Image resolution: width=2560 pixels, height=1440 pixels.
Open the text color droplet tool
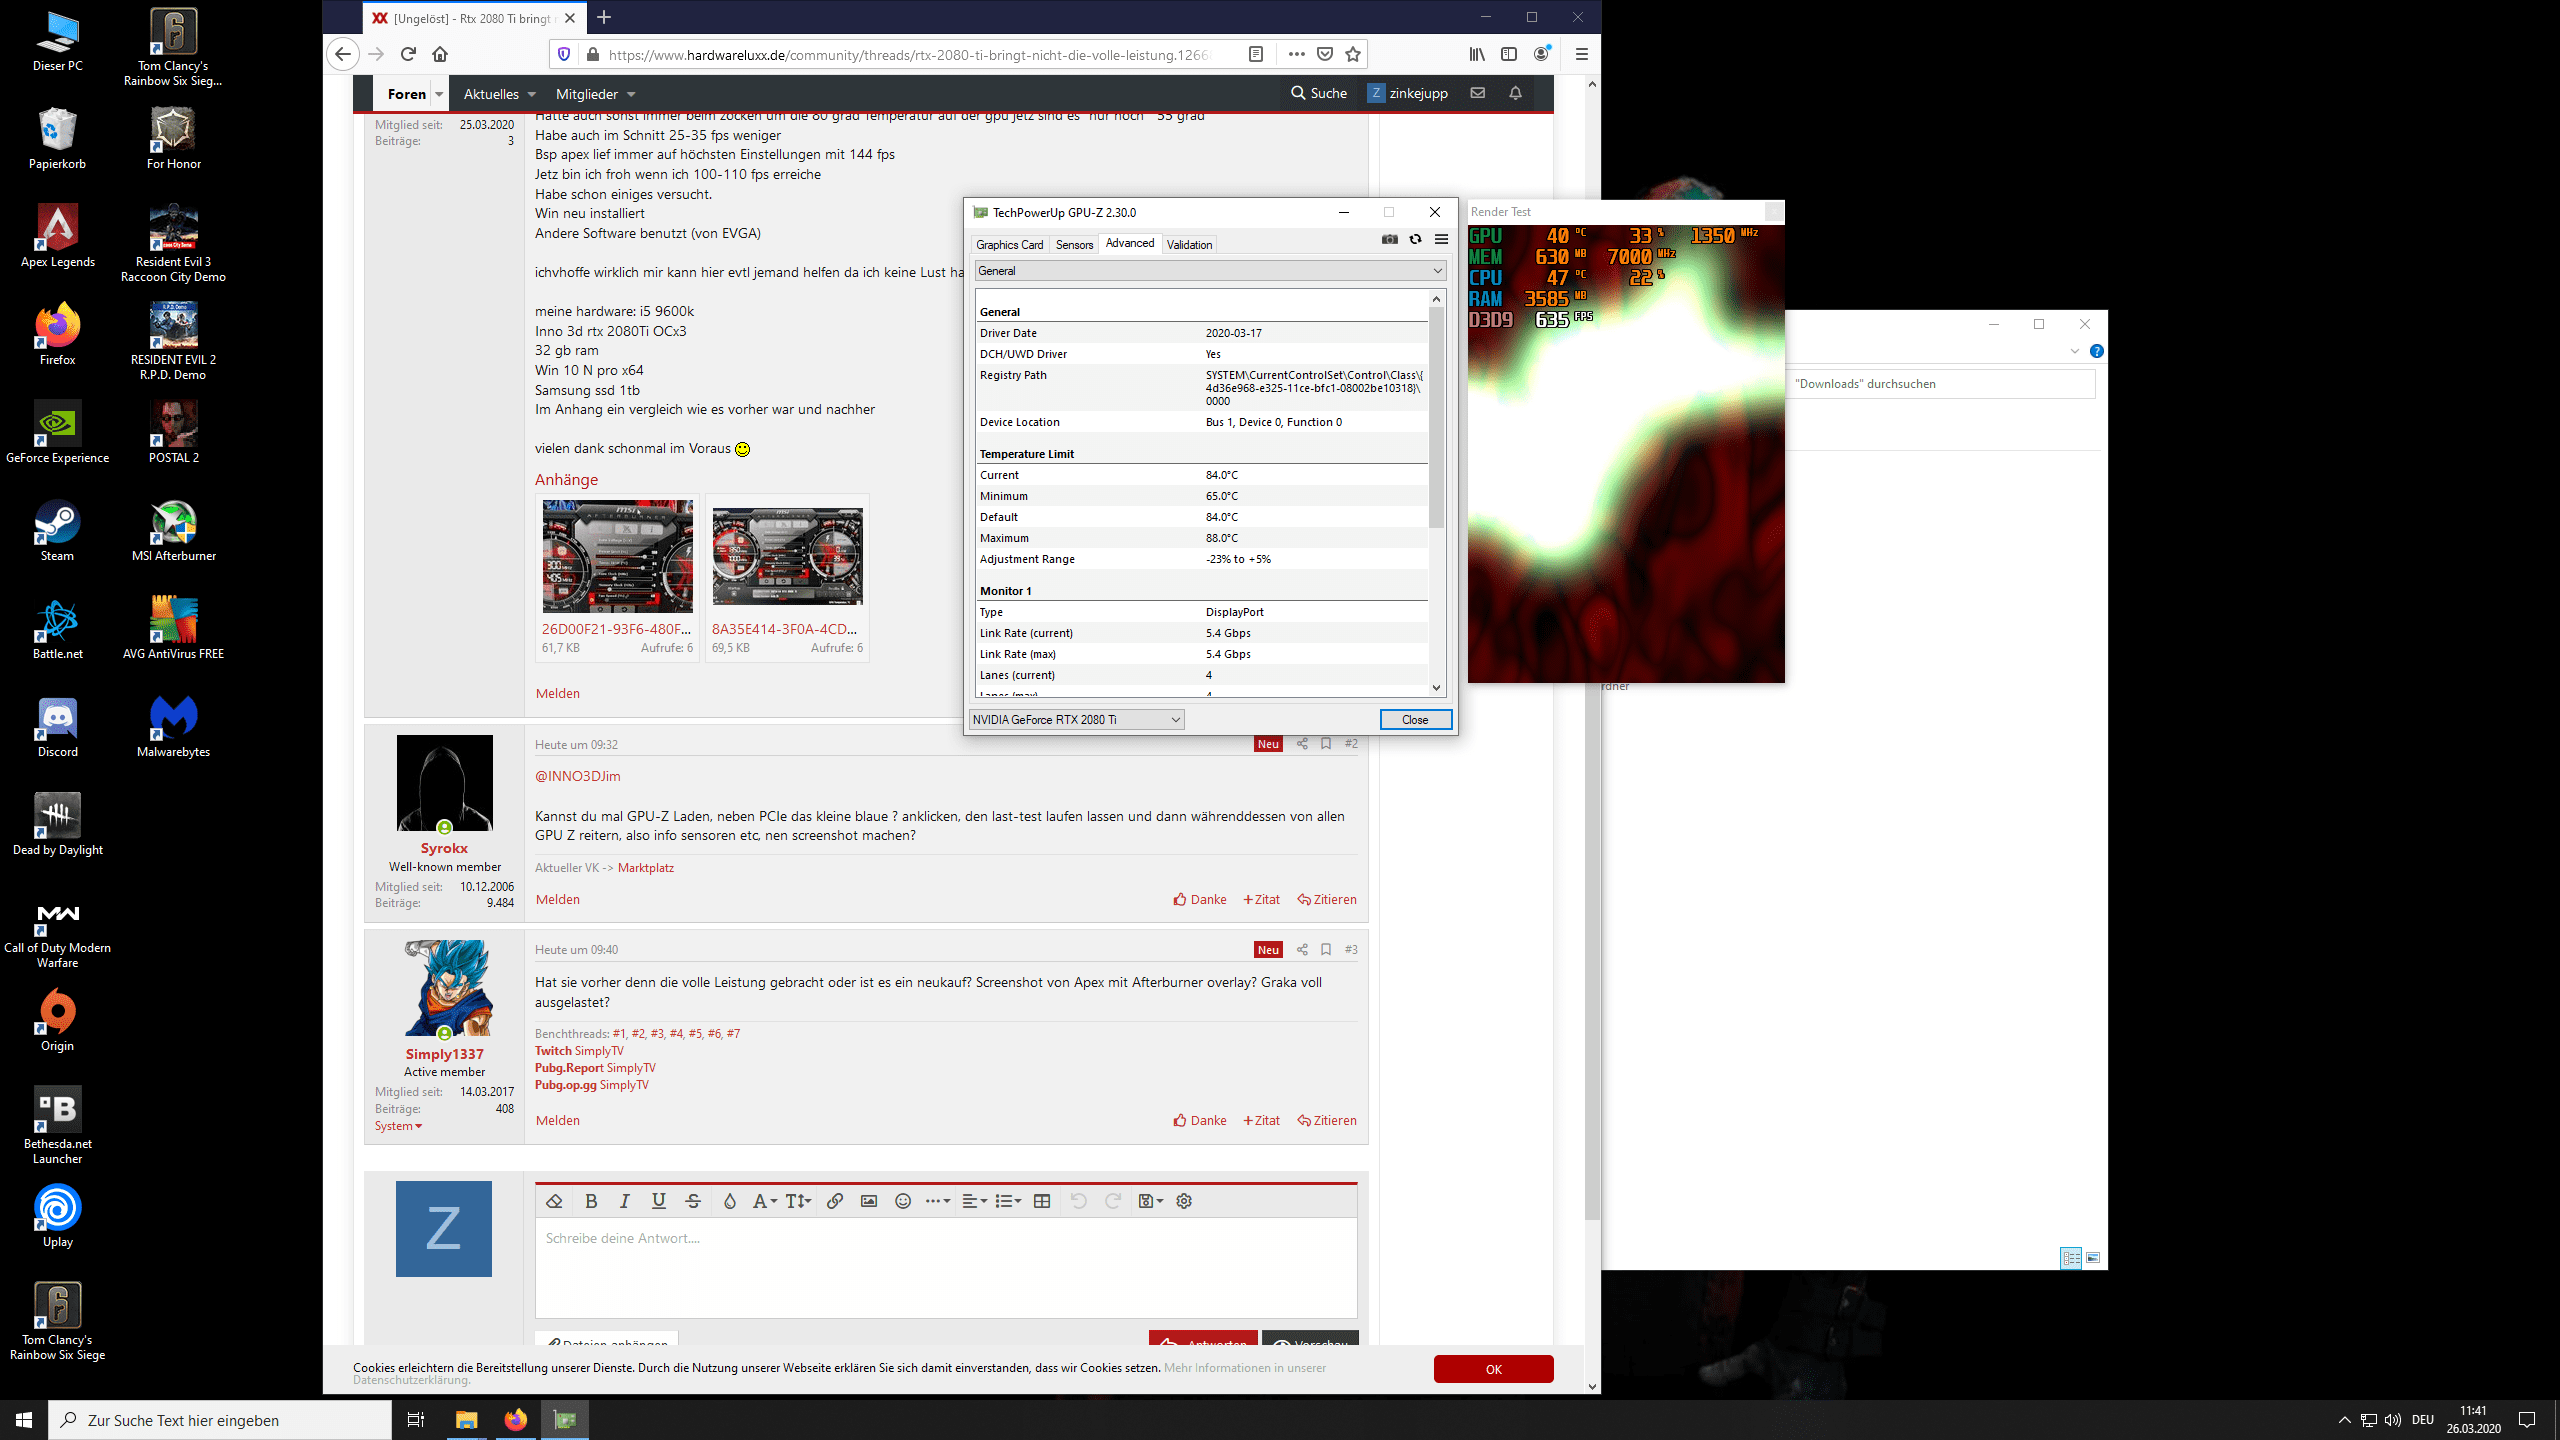tap(730, 1201)
